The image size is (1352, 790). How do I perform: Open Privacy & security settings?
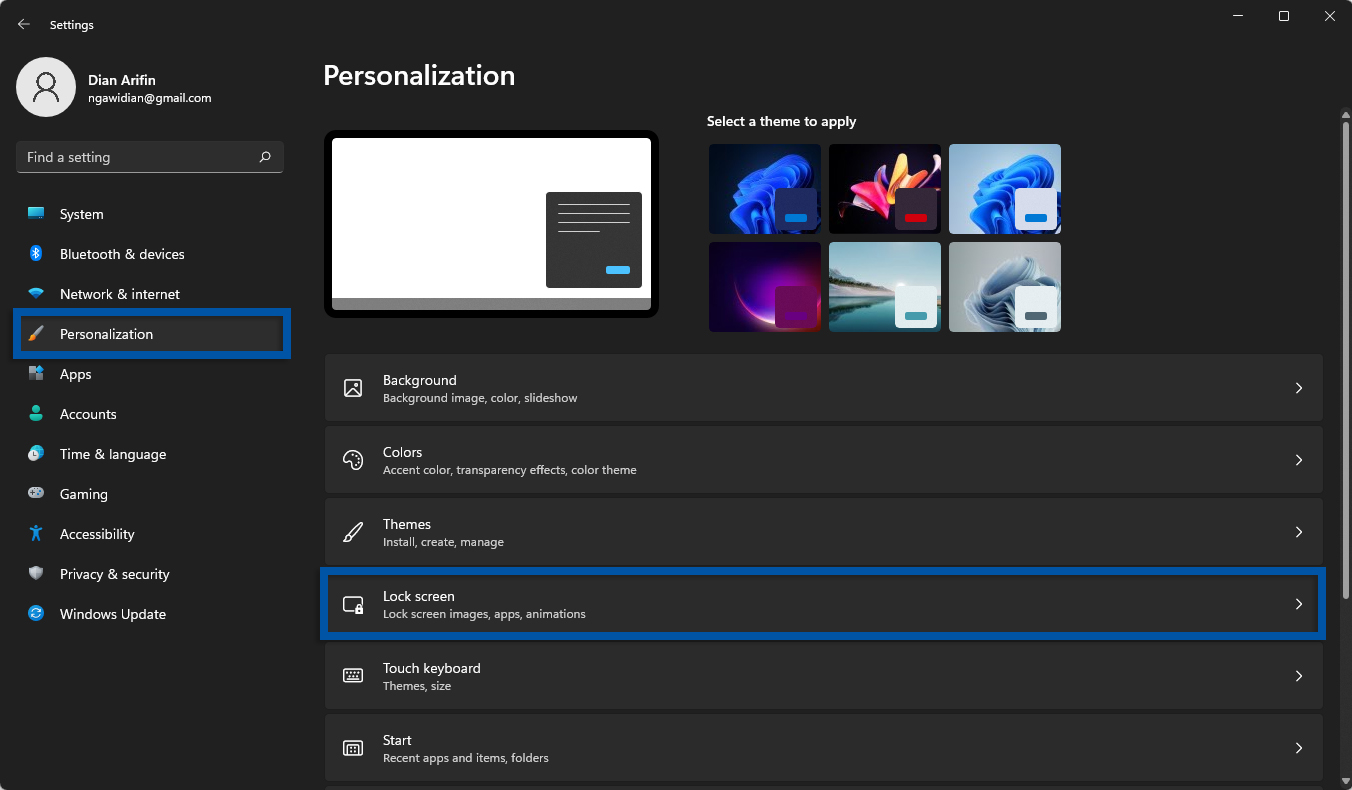pyautogui.click(x=116, y=573)
